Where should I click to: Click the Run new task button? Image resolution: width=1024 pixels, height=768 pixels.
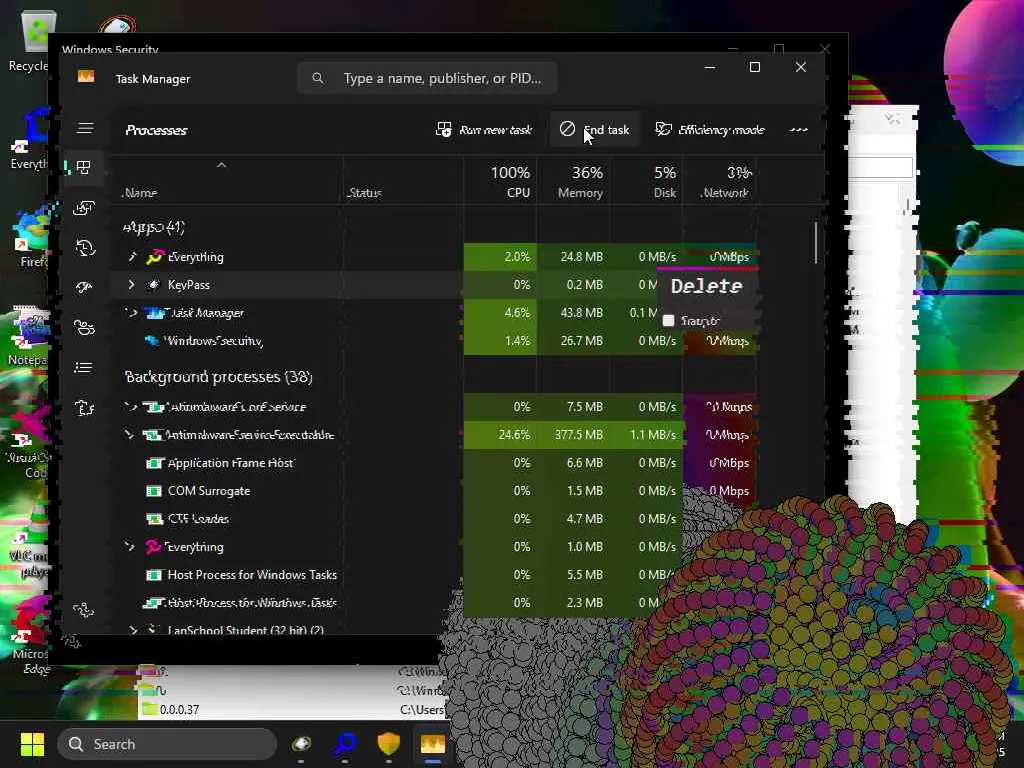(484, 129)
